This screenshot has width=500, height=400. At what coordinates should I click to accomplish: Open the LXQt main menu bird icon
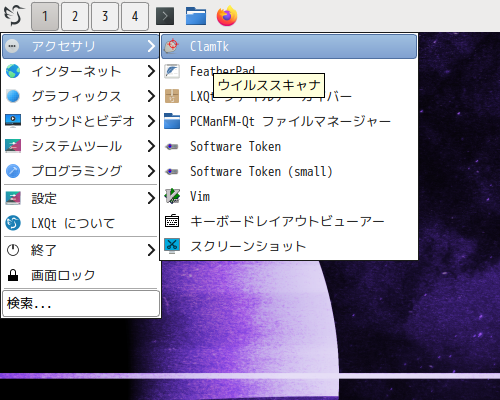(x=14, y=16)
